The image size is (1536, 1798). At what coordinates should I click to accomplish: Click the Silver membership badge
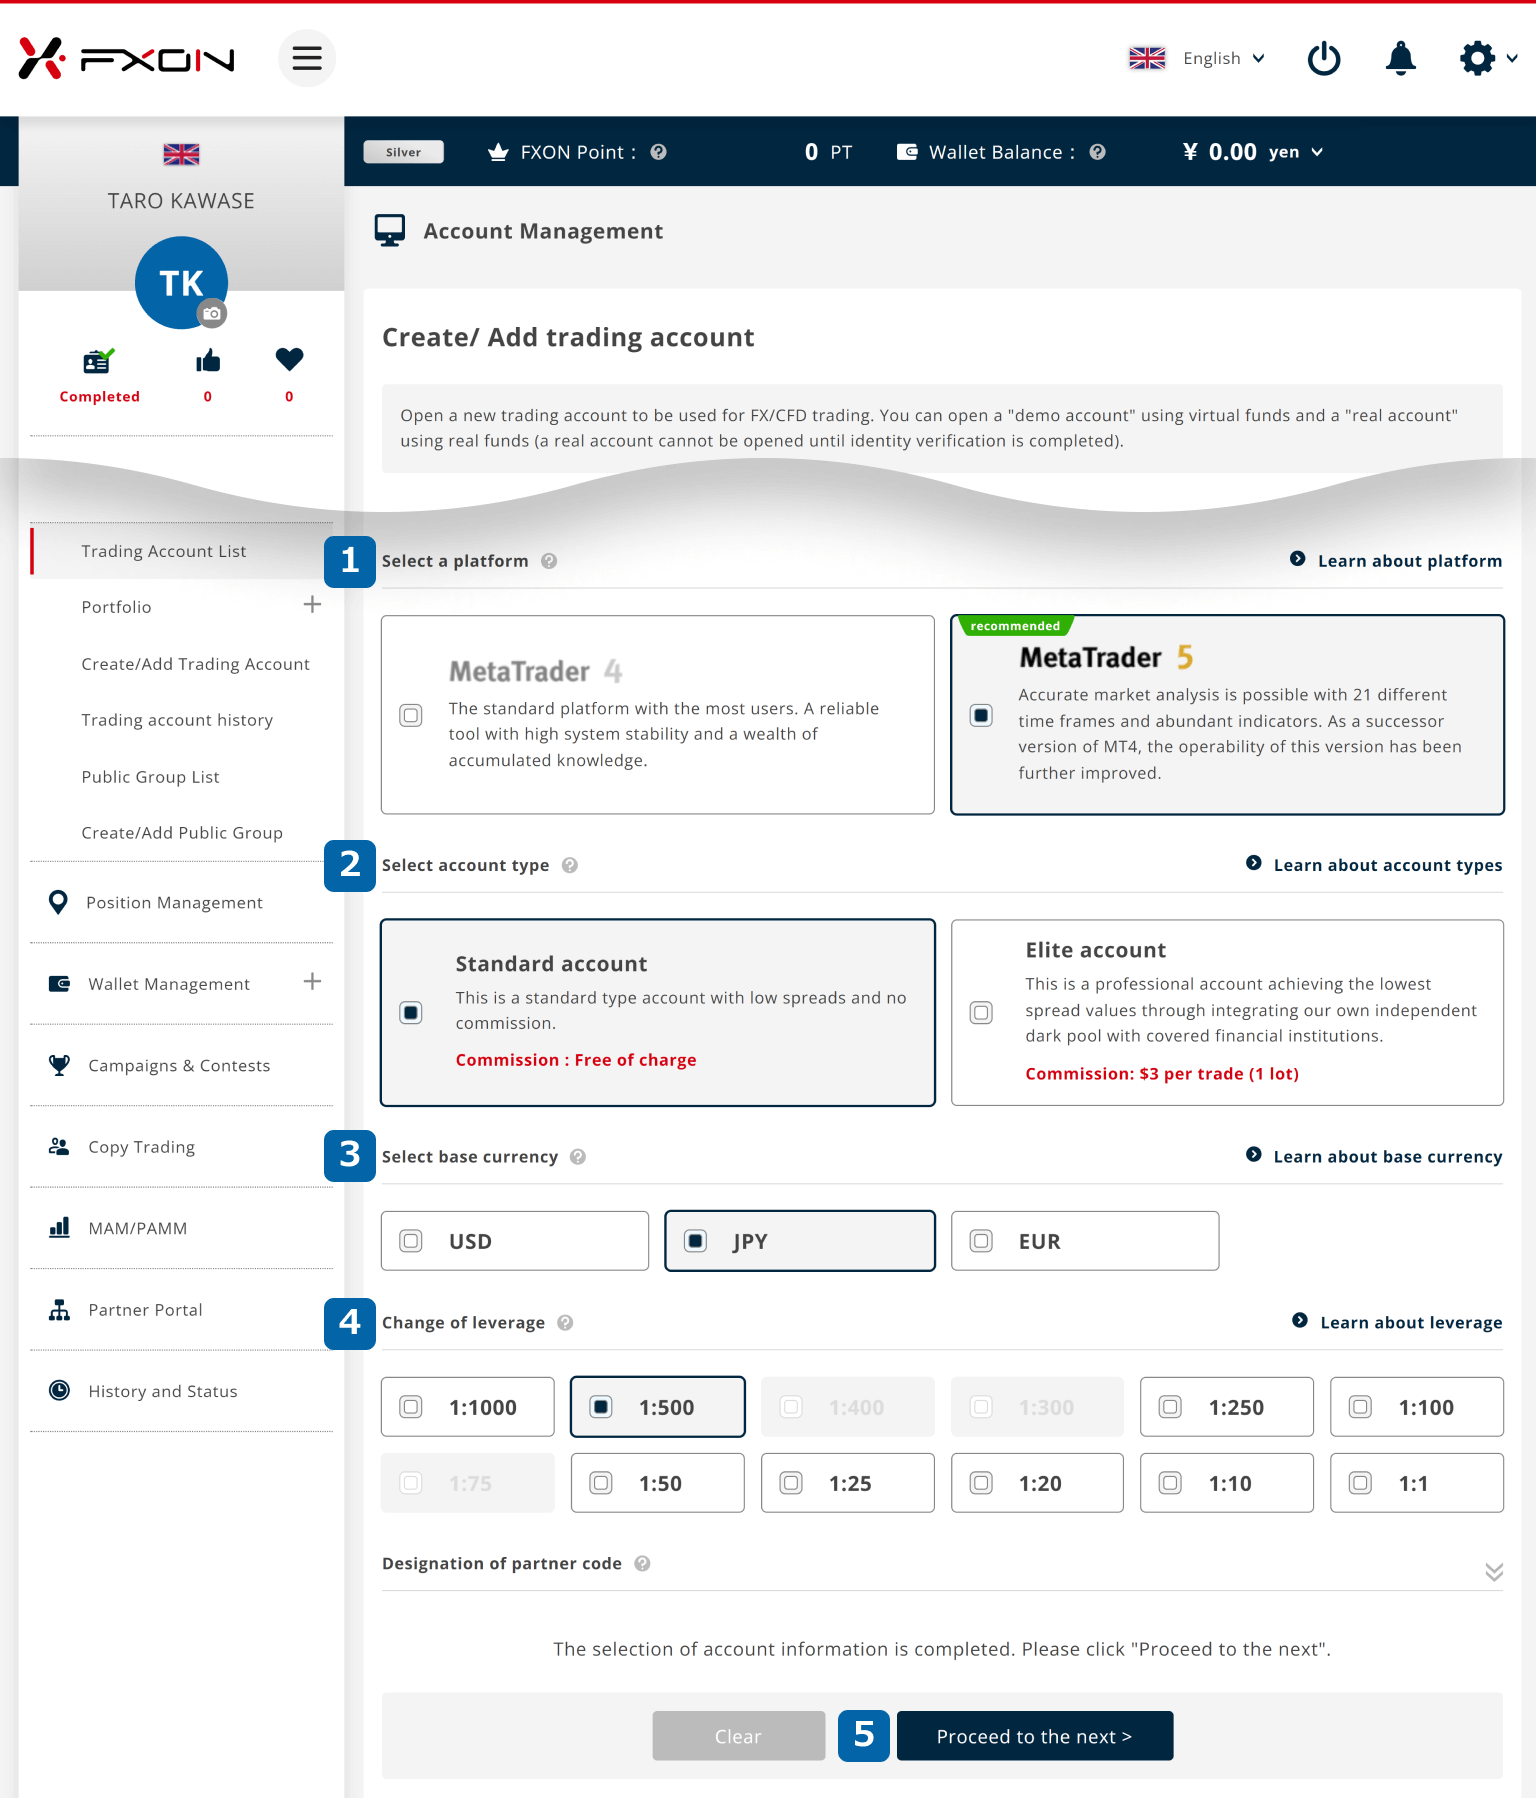pos(404,152)
